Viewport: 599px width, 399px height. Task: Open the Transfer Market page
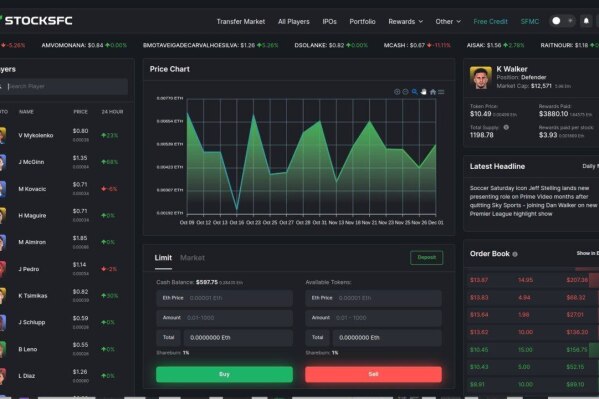coord(241,21)
